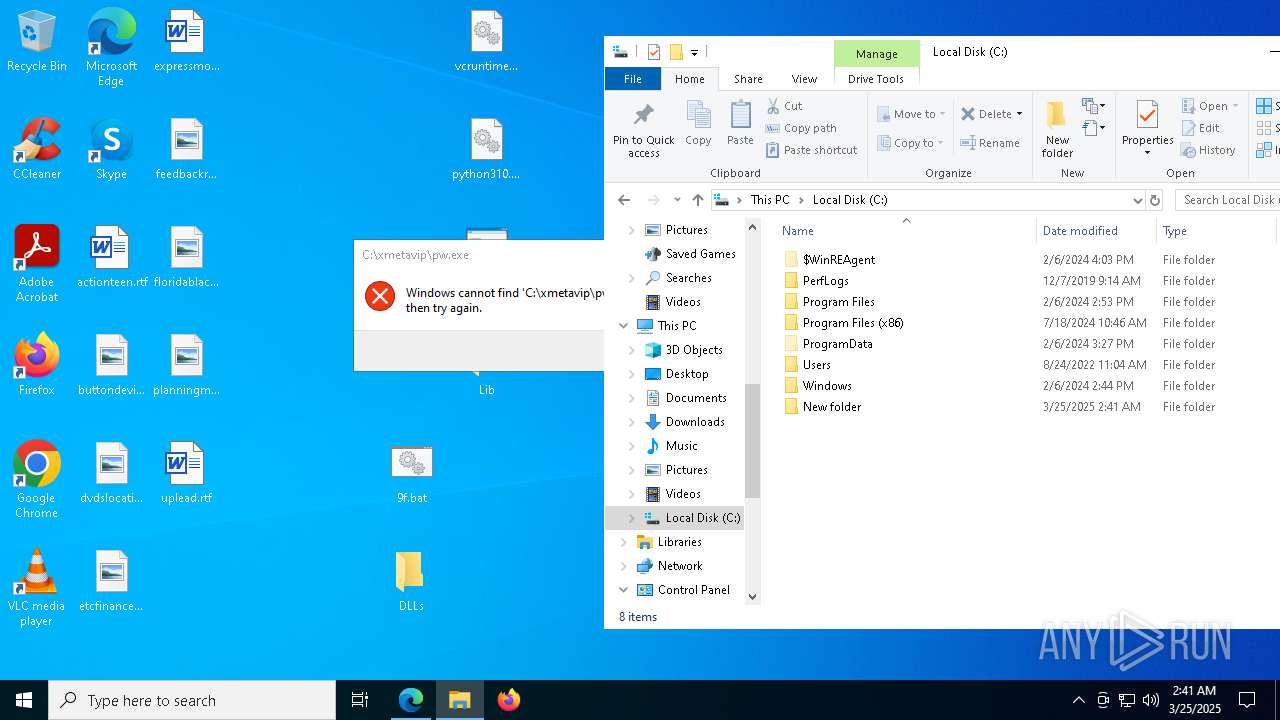The width and height of the screenshot is (1280, 720).
Task: Click This PC in address breadcrumb
Action: 769,200
